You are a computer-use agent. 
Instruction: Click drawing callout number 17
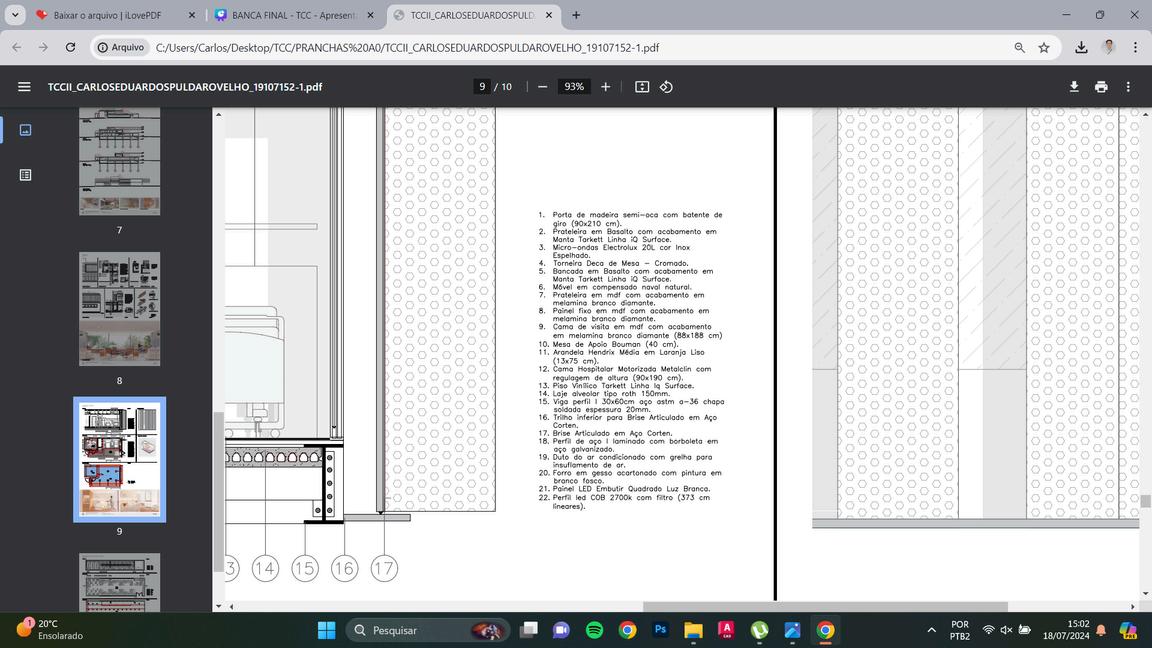pyautogui.click(x=384, y=568)
